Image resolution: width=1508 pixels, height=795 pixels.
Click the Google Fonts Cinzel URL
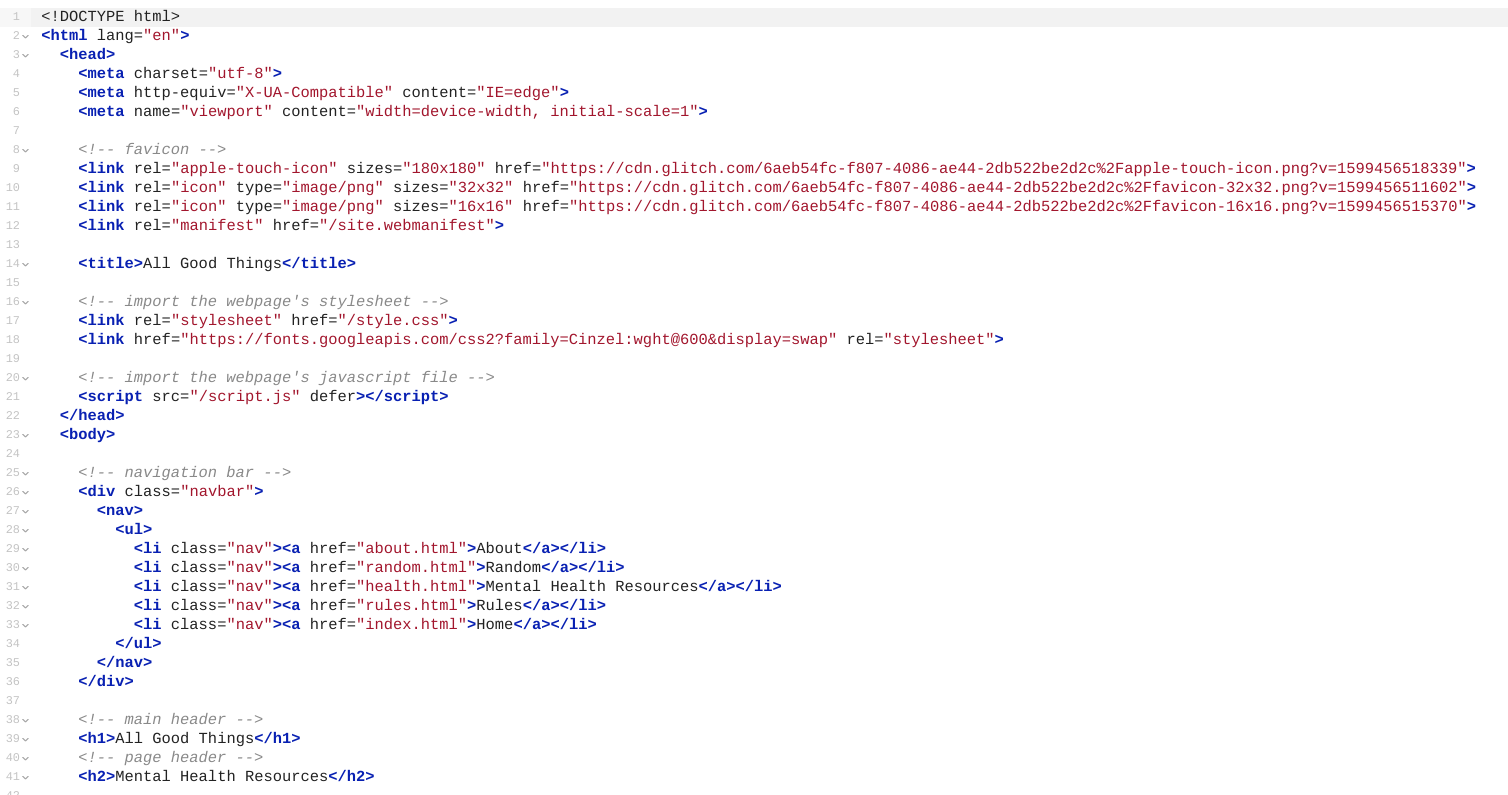click(509, 340)
